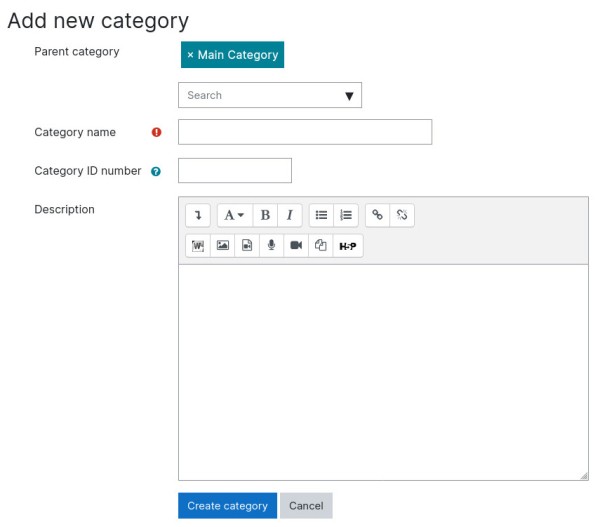Viewport: 600px width, 527px height.
Task: Remove link with the unlink icon
Action: (x=402, y=215)
